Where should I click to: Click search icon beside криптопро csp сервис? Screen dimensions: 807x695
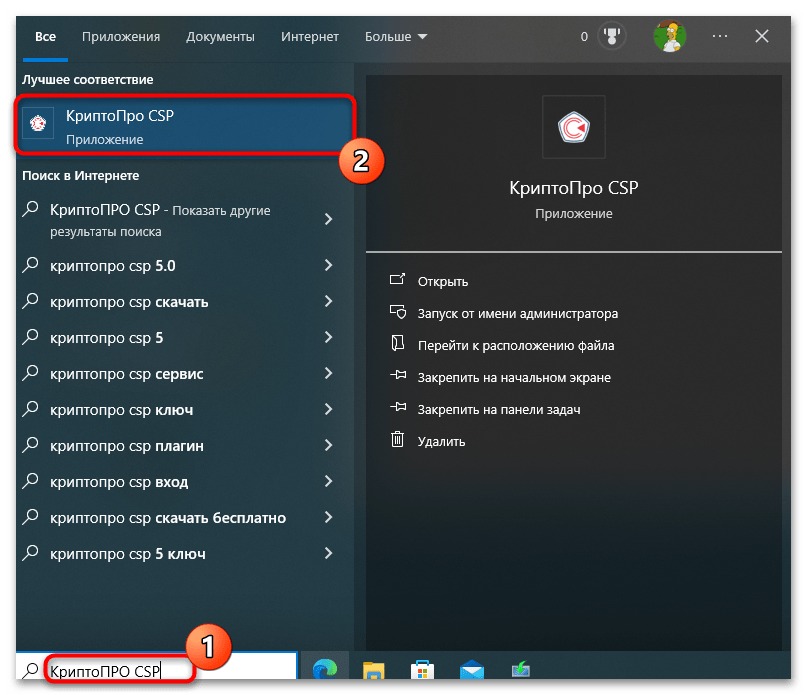pos(31,373)
